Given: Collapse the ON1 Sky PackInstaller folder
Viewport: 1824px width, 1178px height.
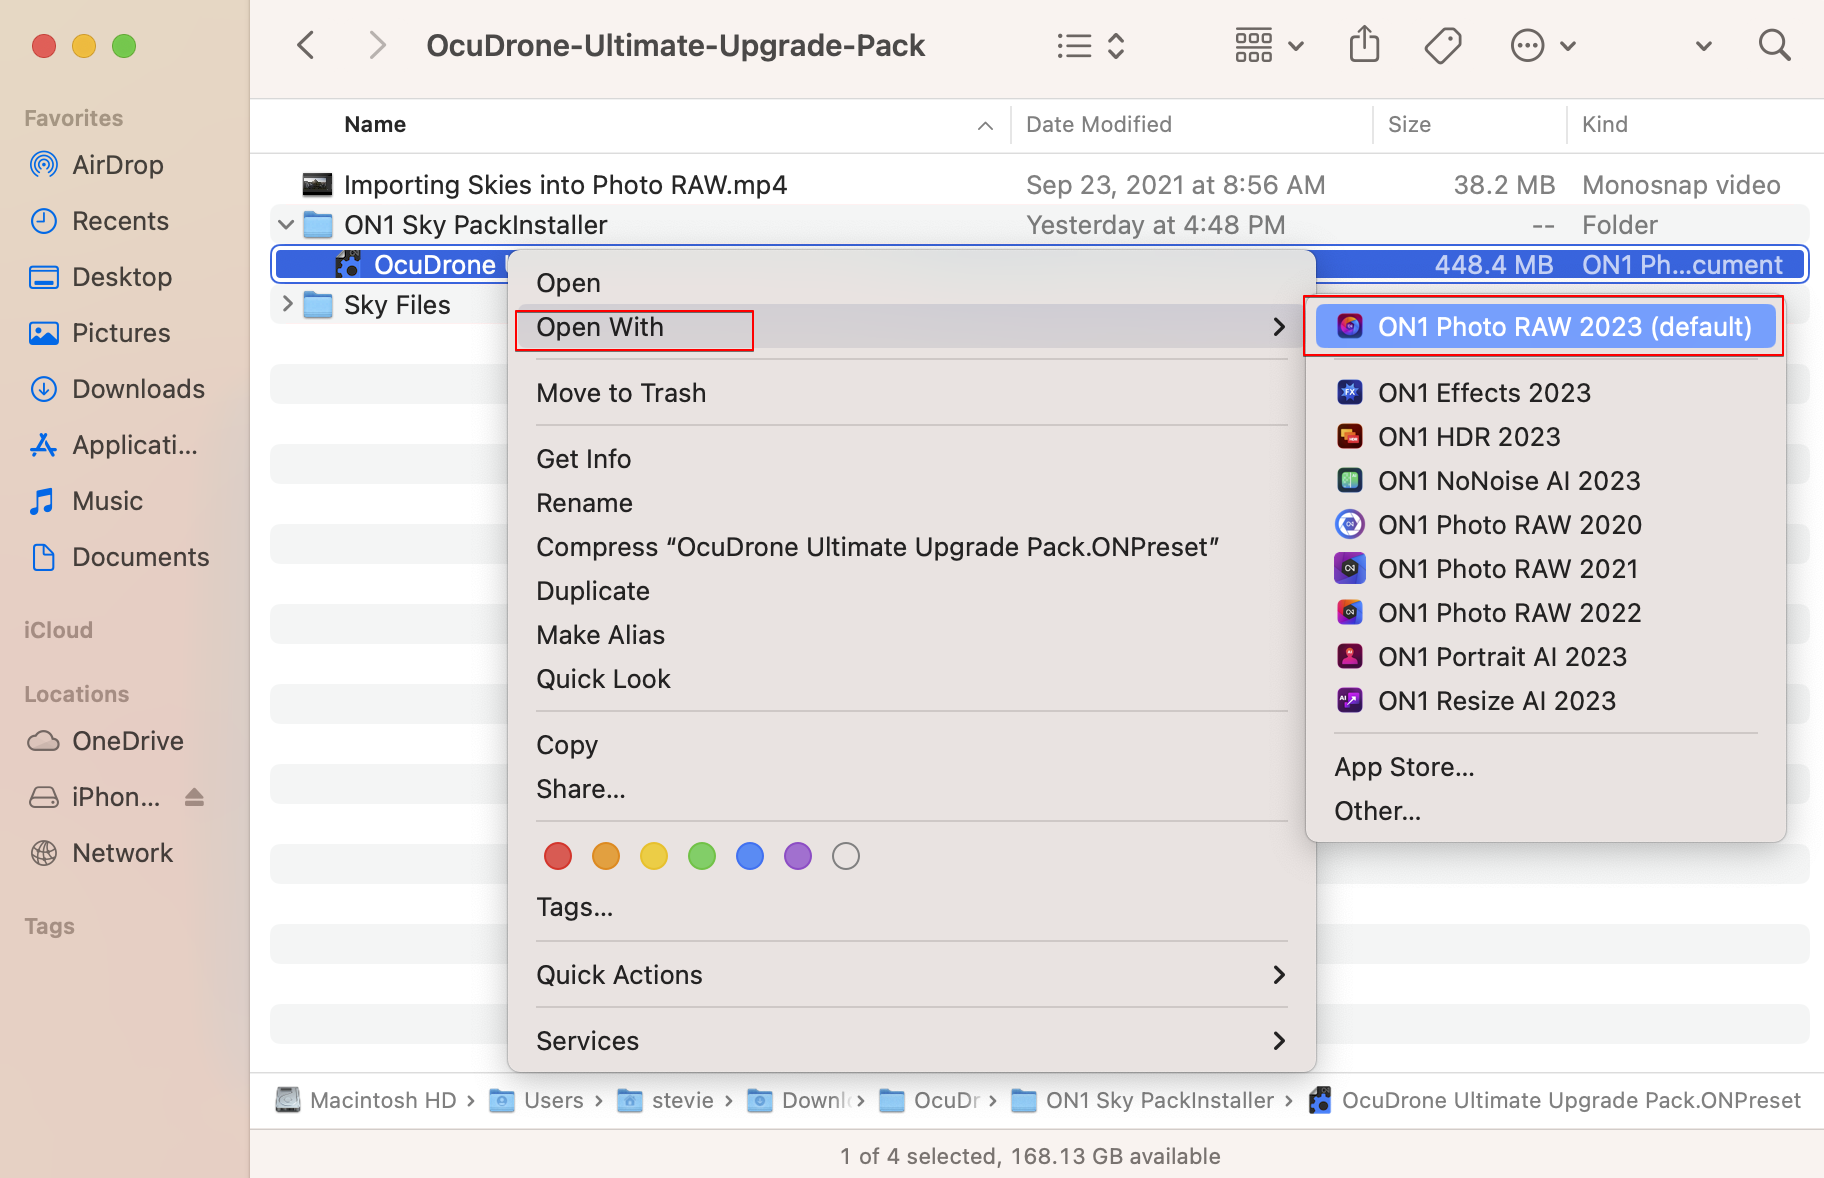Looking at the screenshot, I should [286, 225].
